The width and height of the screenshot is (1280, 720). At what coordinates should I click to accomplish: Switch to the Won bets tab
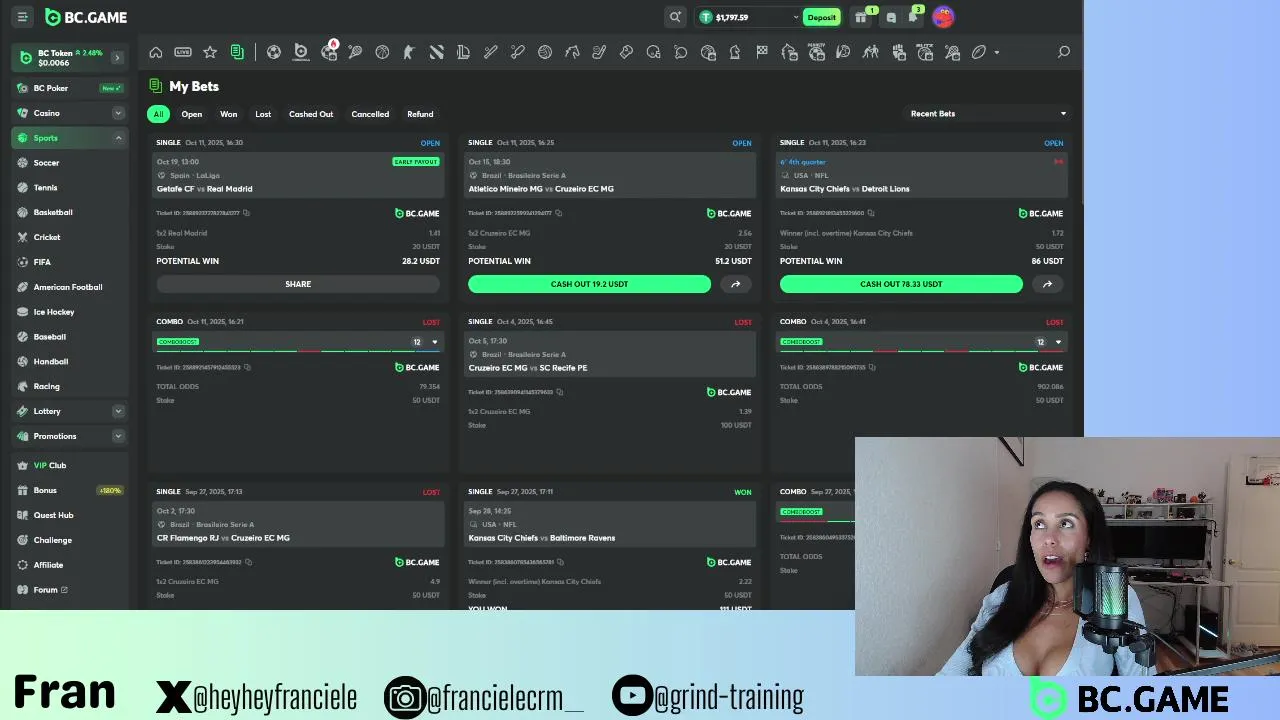pos(229,114)
